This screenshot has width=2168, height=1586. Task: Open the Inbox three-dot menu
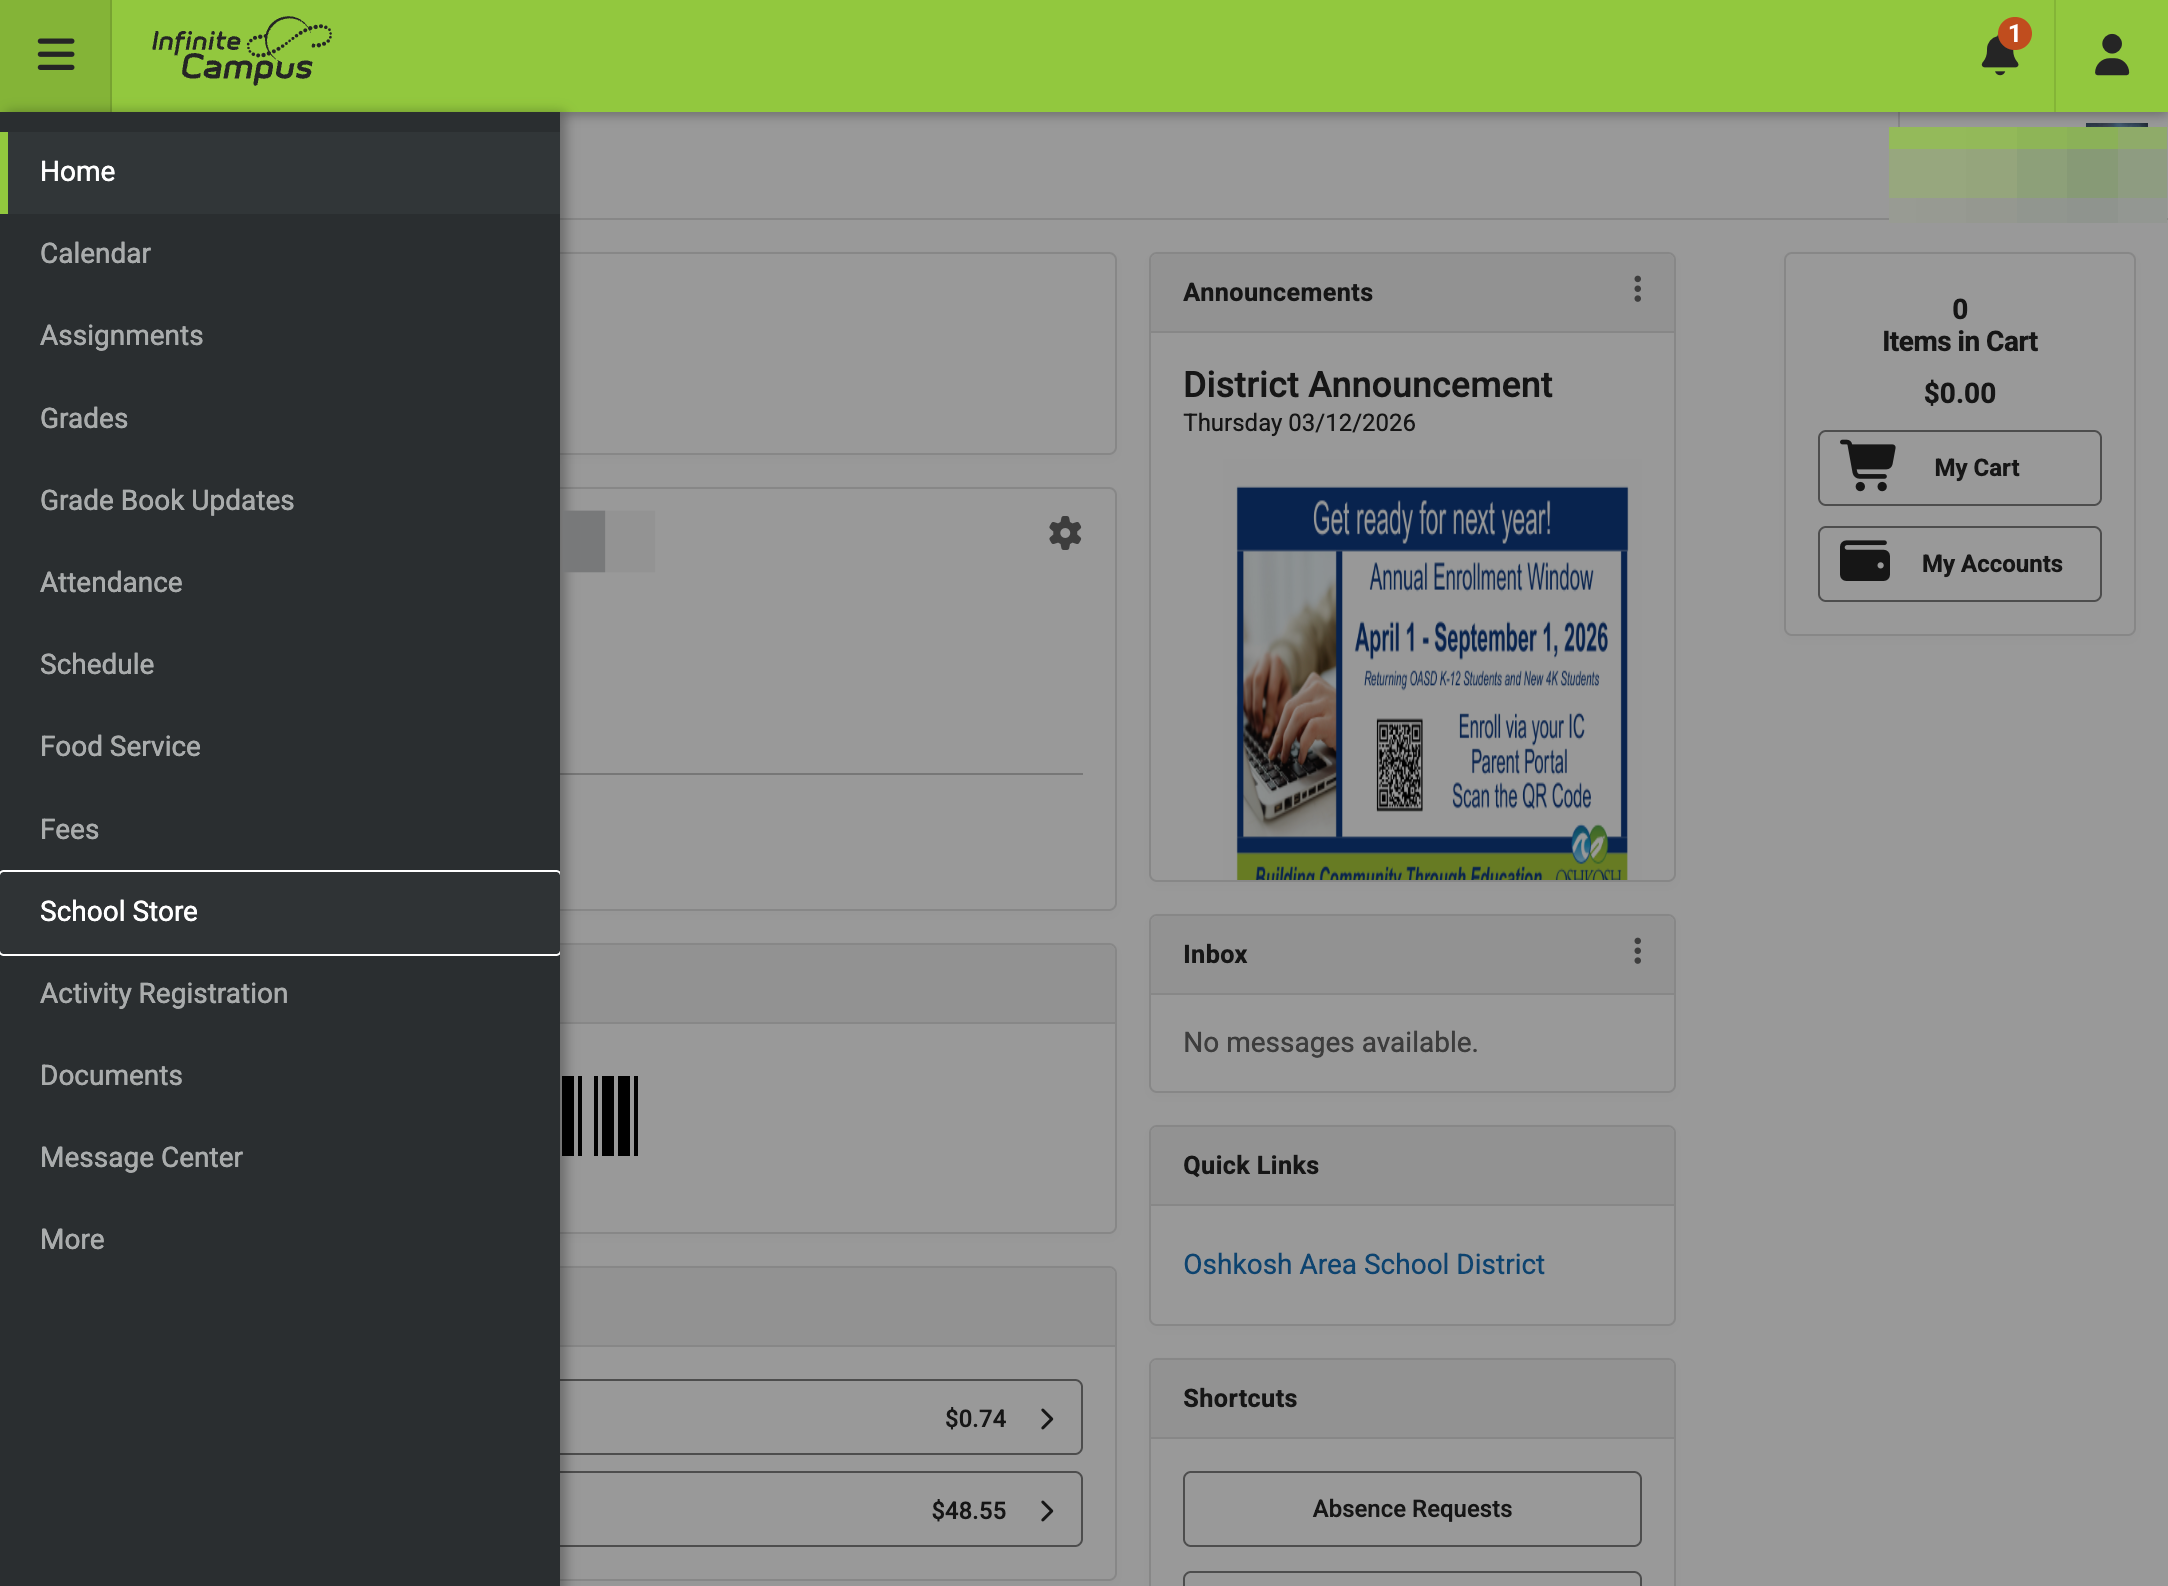[x=1637, y=951]
